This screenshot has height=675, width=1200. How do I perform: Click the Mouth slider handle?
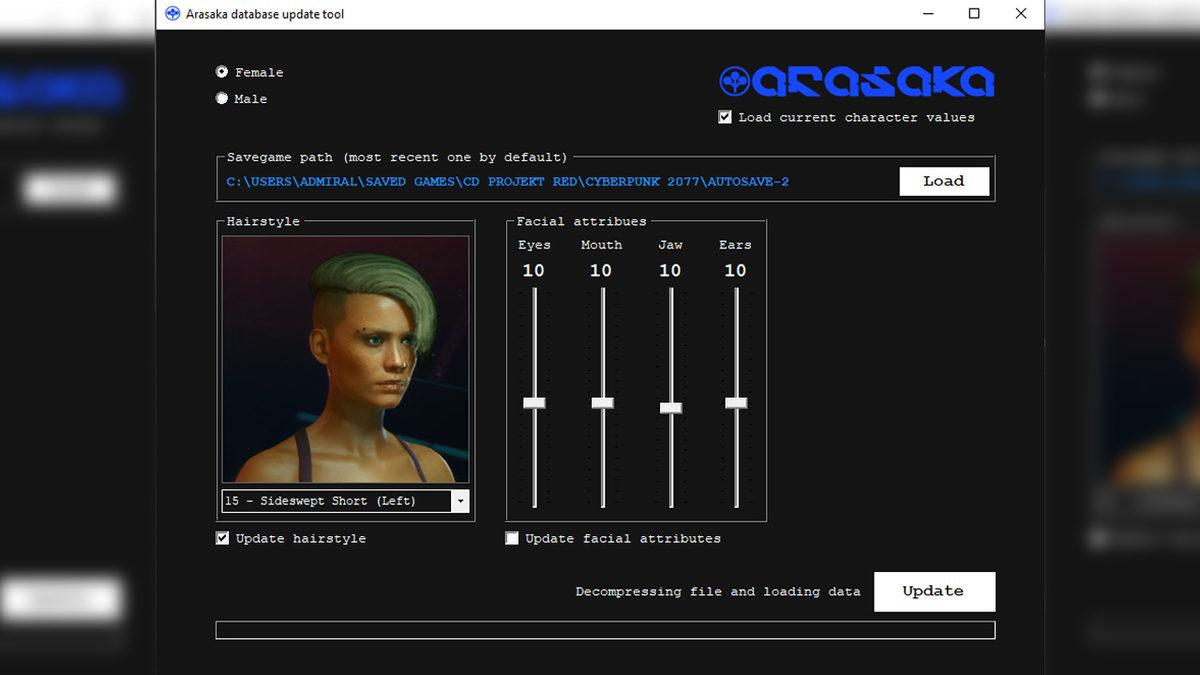602,403
